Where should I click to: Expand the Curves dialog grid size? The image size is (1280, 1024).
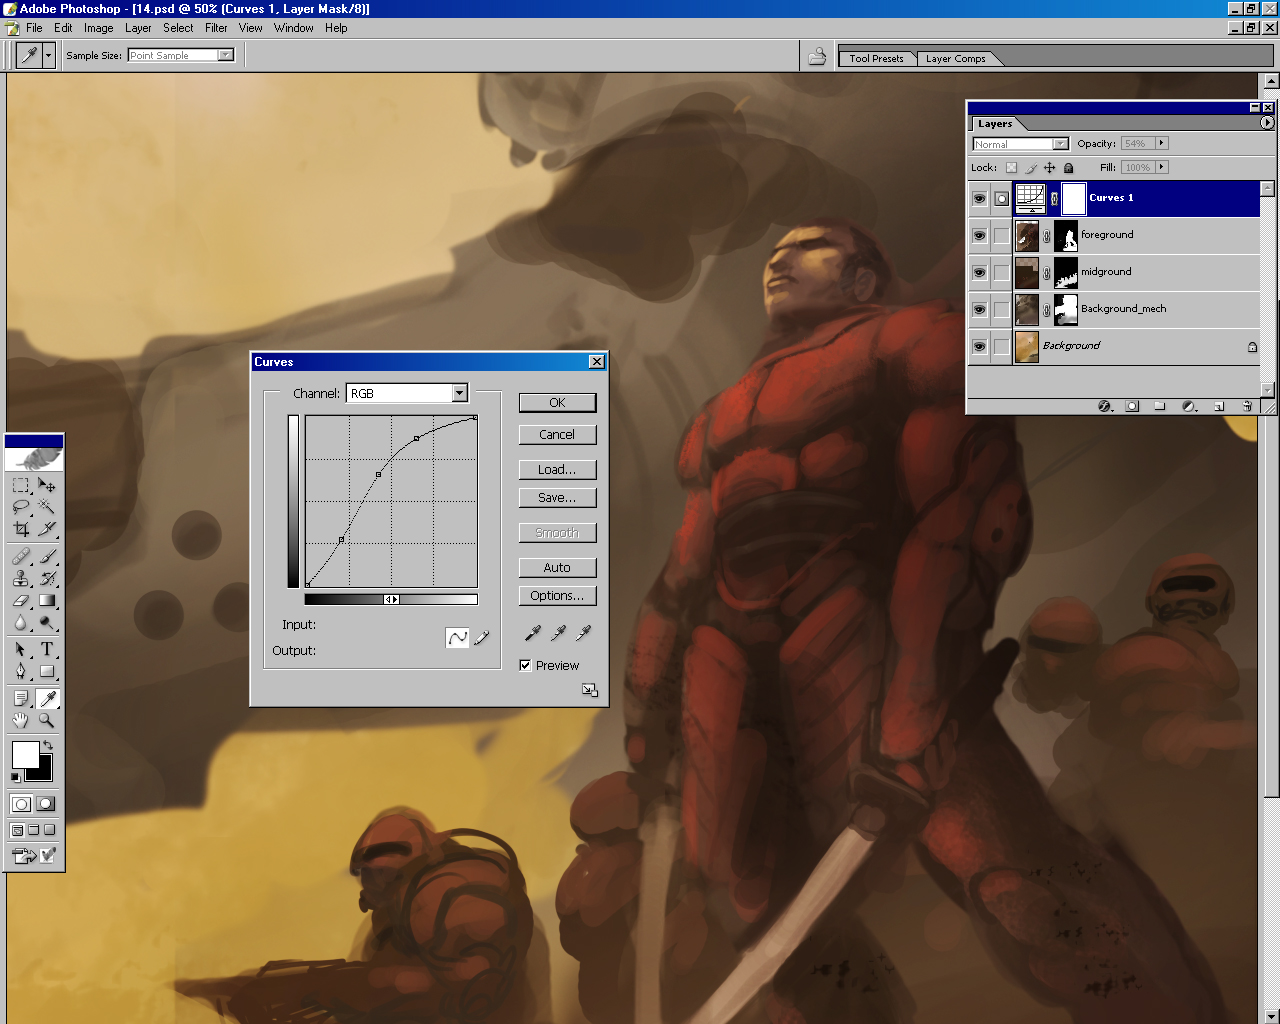click(590, 690)
